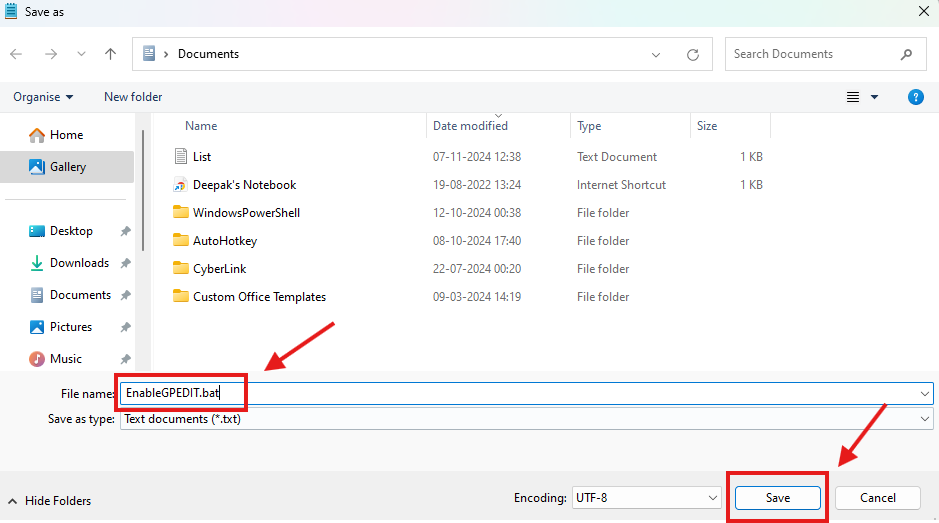Click the AutoHotkey folder icon
Viewport: 939px width, 523px height.
(x=180, y=240)
